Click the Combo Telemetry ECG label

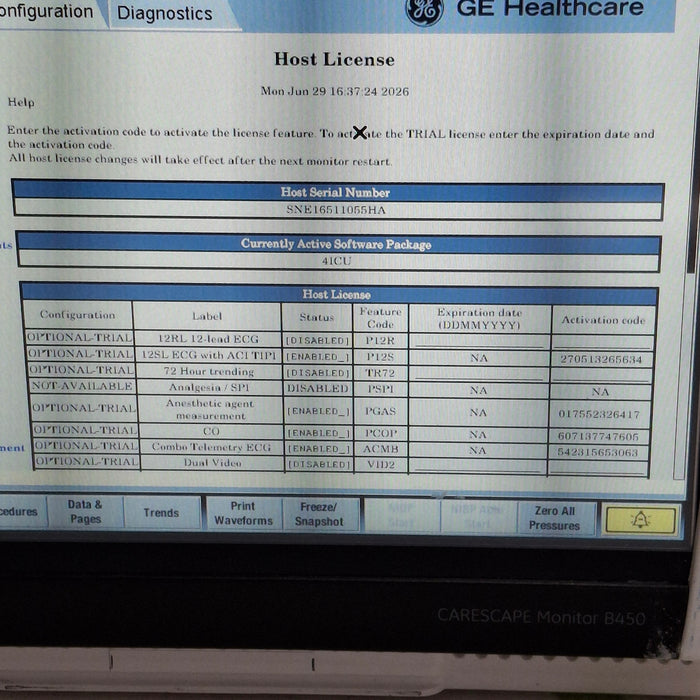pos(211,447)
